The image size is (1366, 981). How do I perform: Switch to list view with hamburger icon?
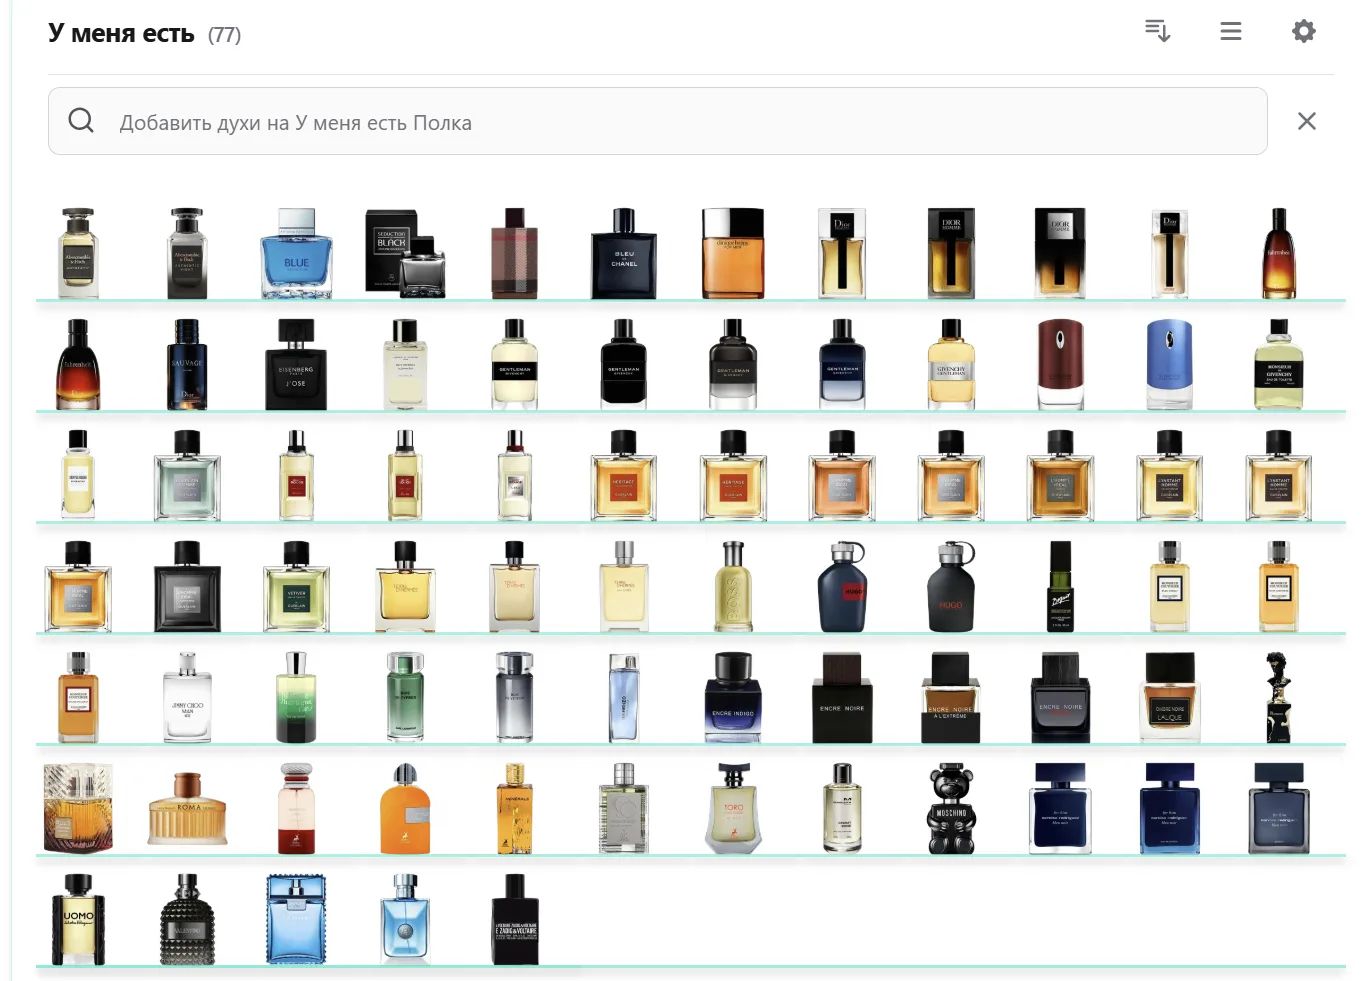pos(1231,31)
